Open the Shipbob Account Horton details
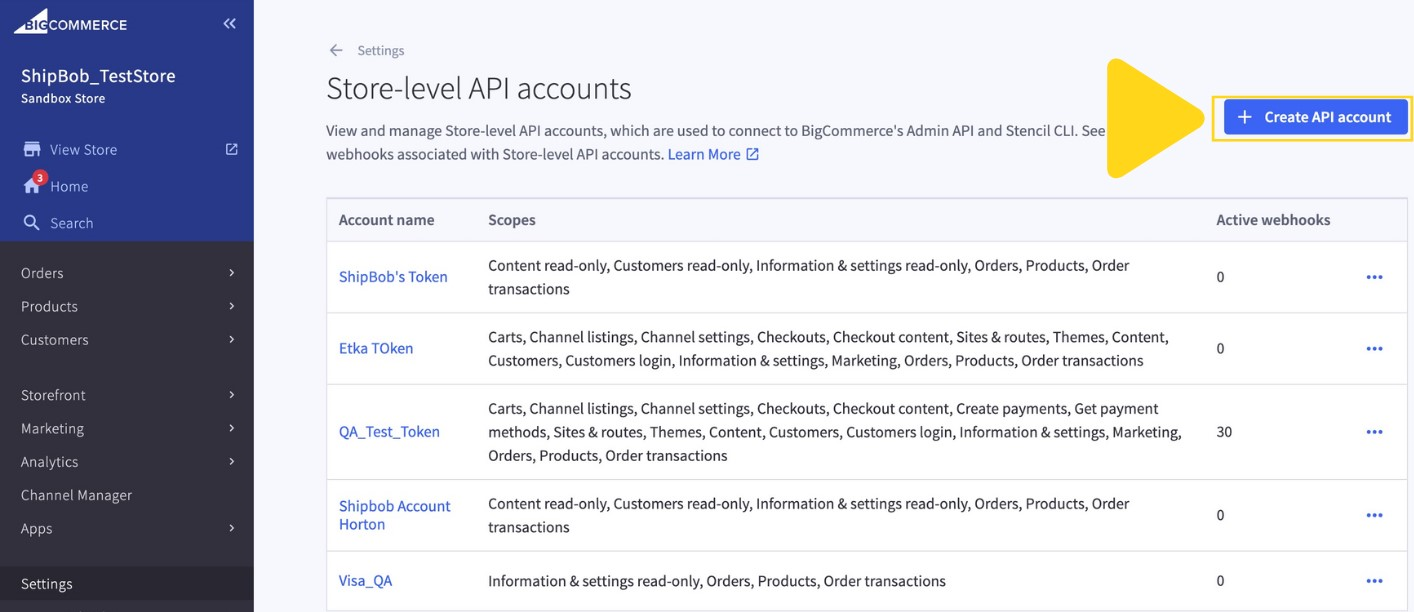This screenshot has width=1414, height=612. 394,514
